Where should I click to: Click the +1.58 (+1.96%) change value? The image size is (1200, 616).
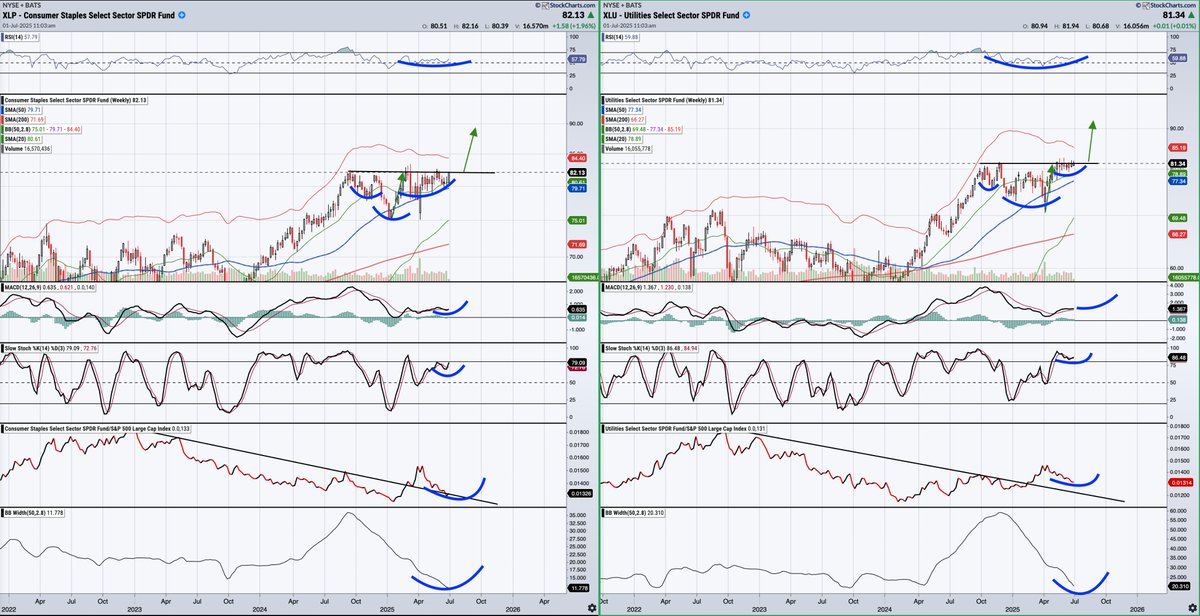pyautogui.click(x=572, y=25)
